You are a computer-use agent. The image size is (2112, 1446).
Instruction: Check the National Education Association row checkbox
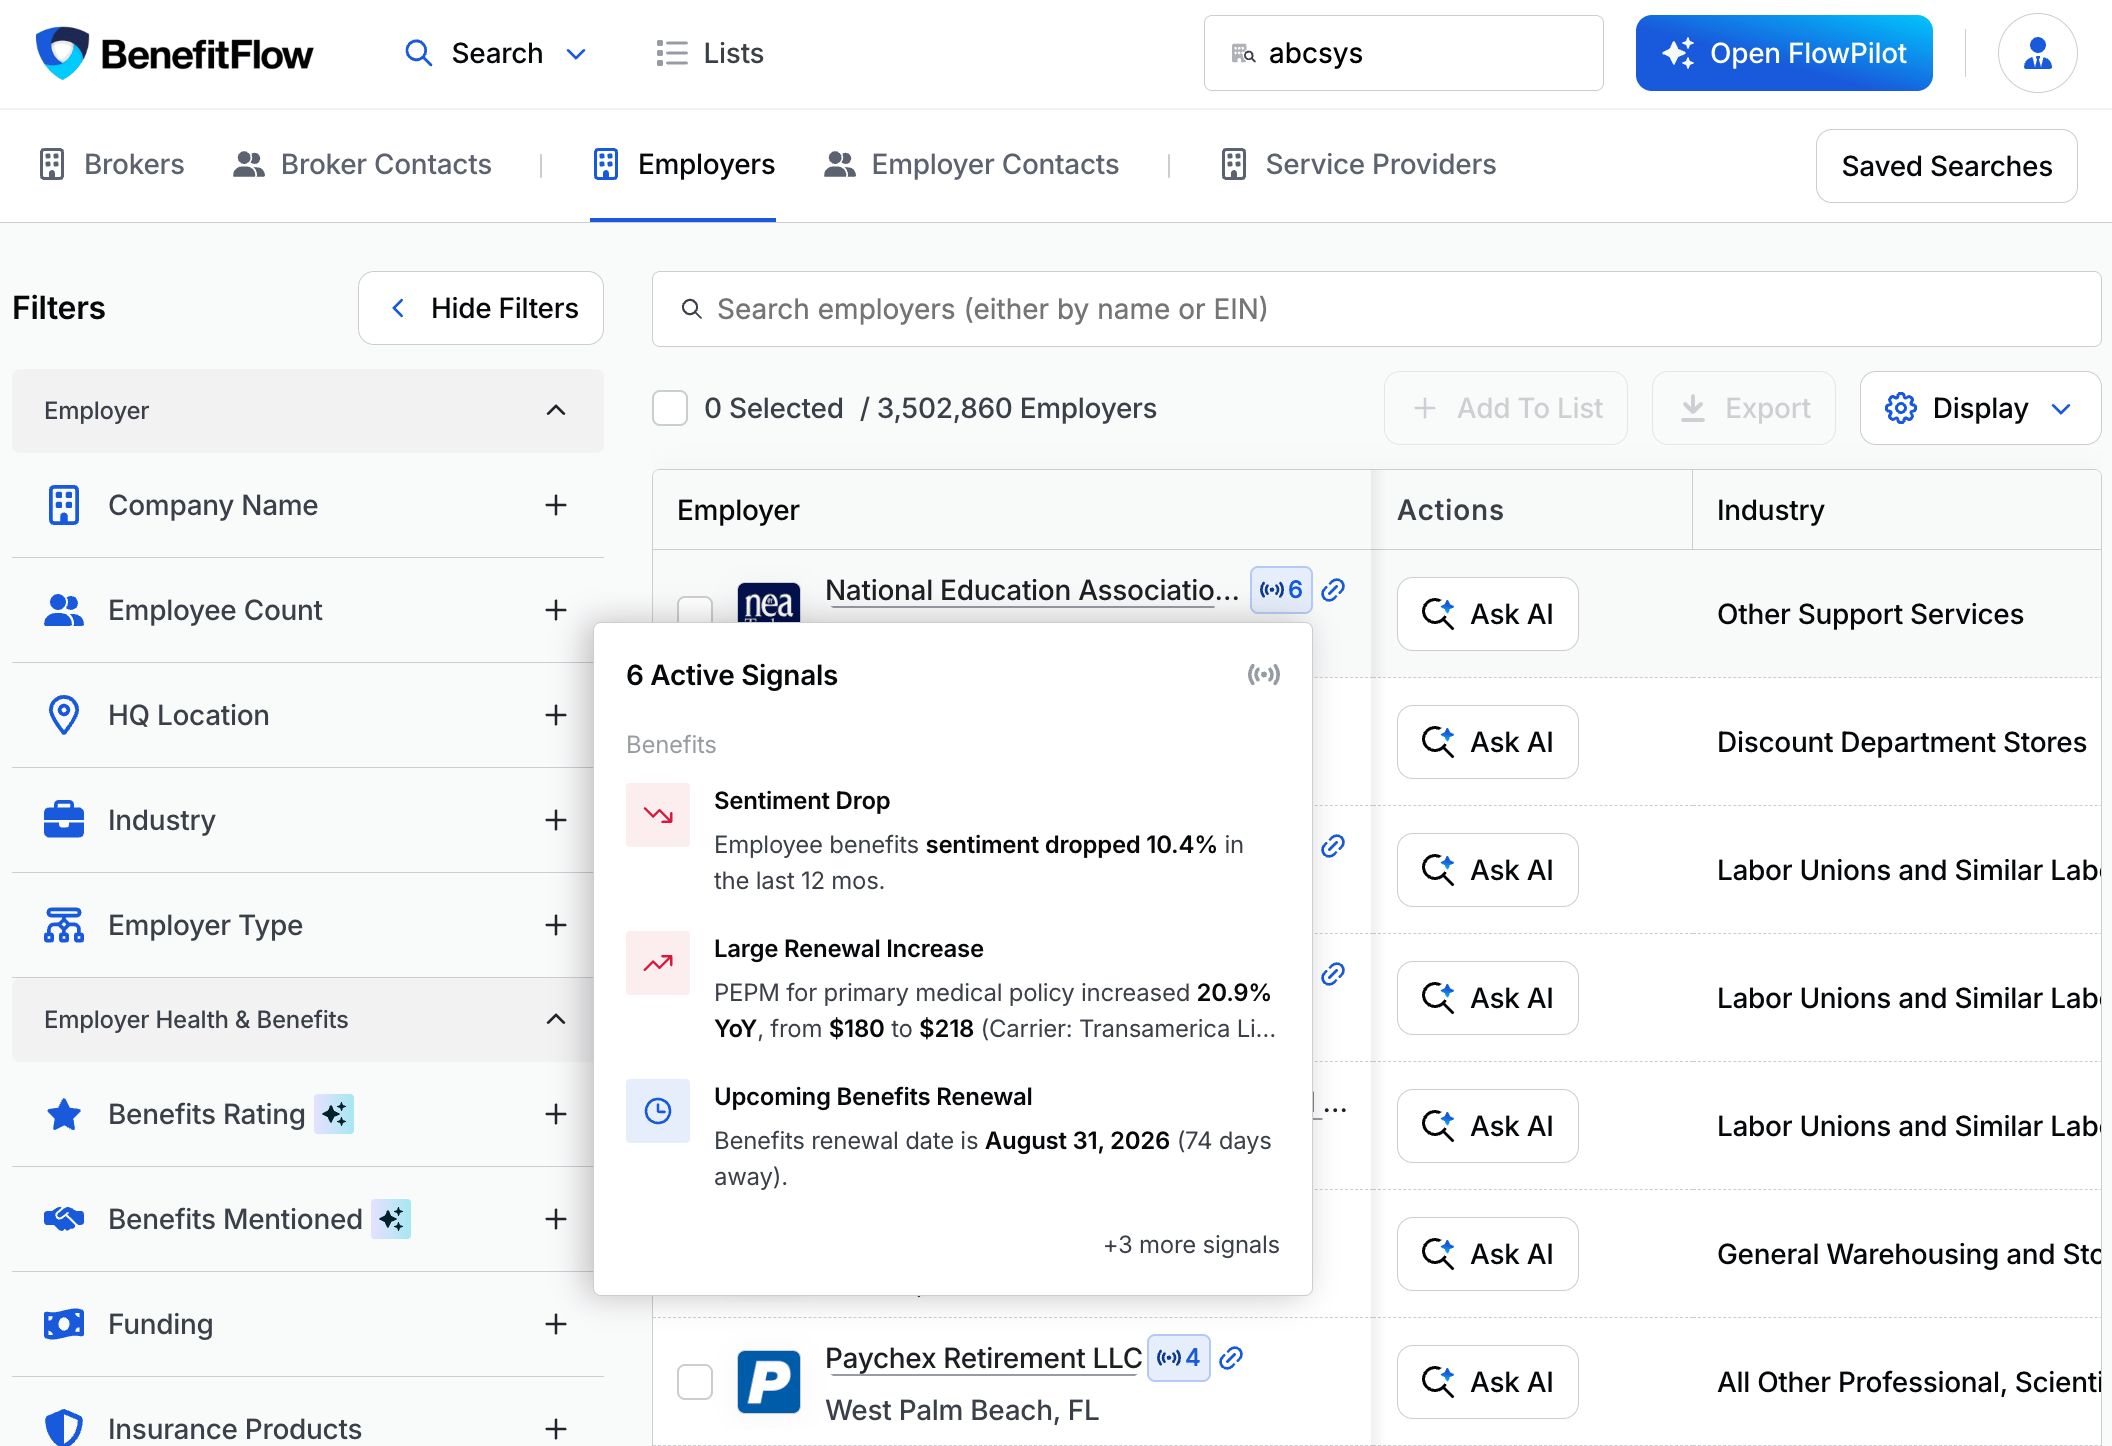[x=695, y=609]
